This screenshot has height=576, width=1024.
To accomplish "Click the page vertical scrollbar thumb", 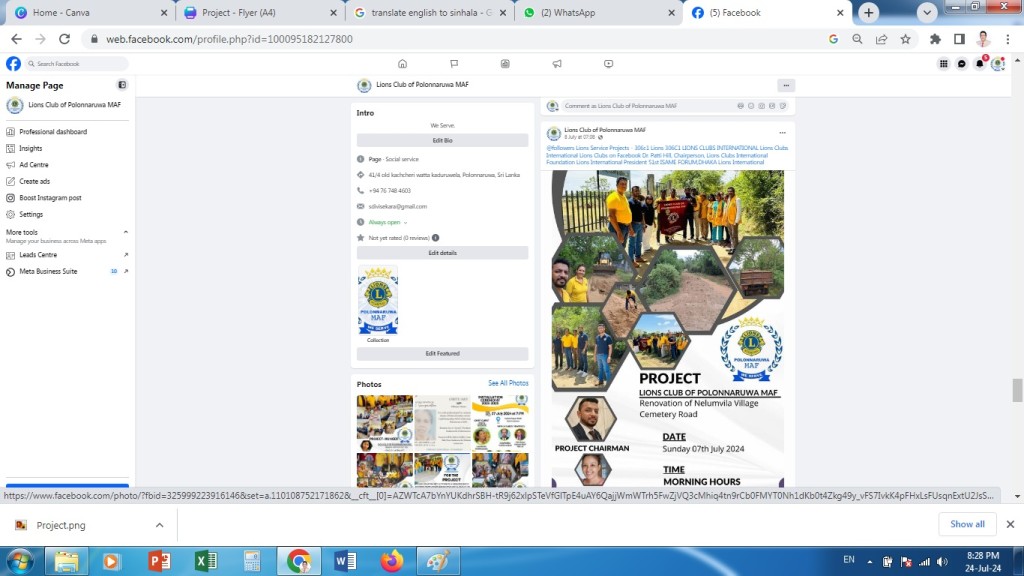I will [x=1017, y=391].
